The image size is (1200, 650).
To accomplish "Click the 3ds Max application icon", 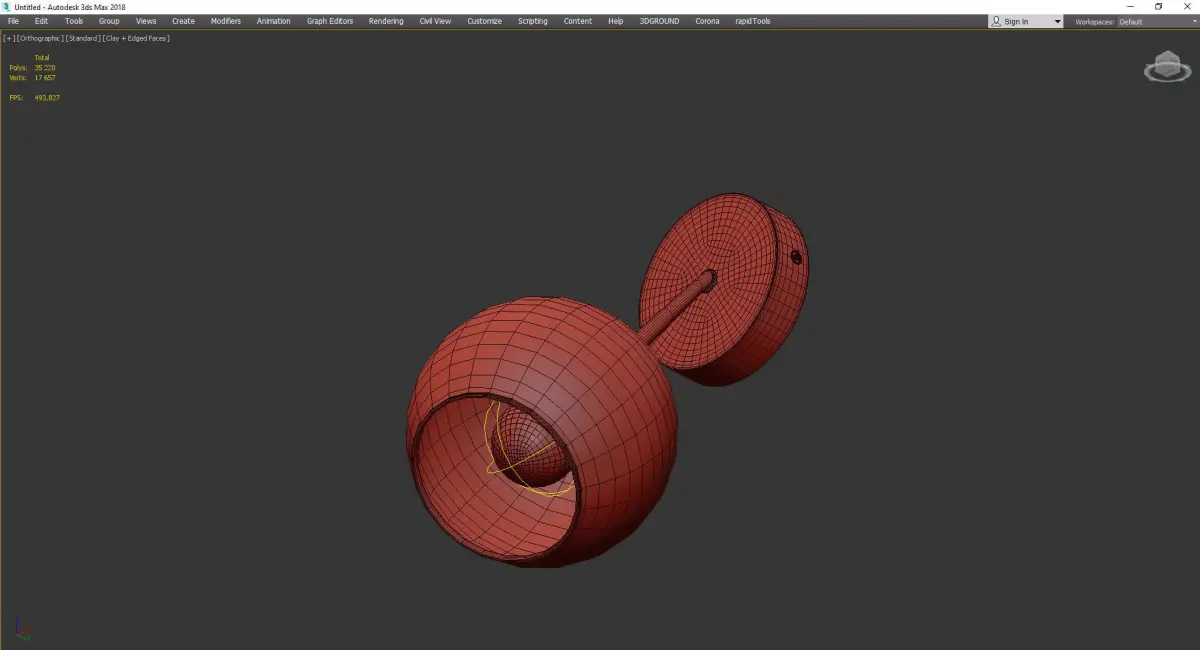I will click(x=6, y=7).
